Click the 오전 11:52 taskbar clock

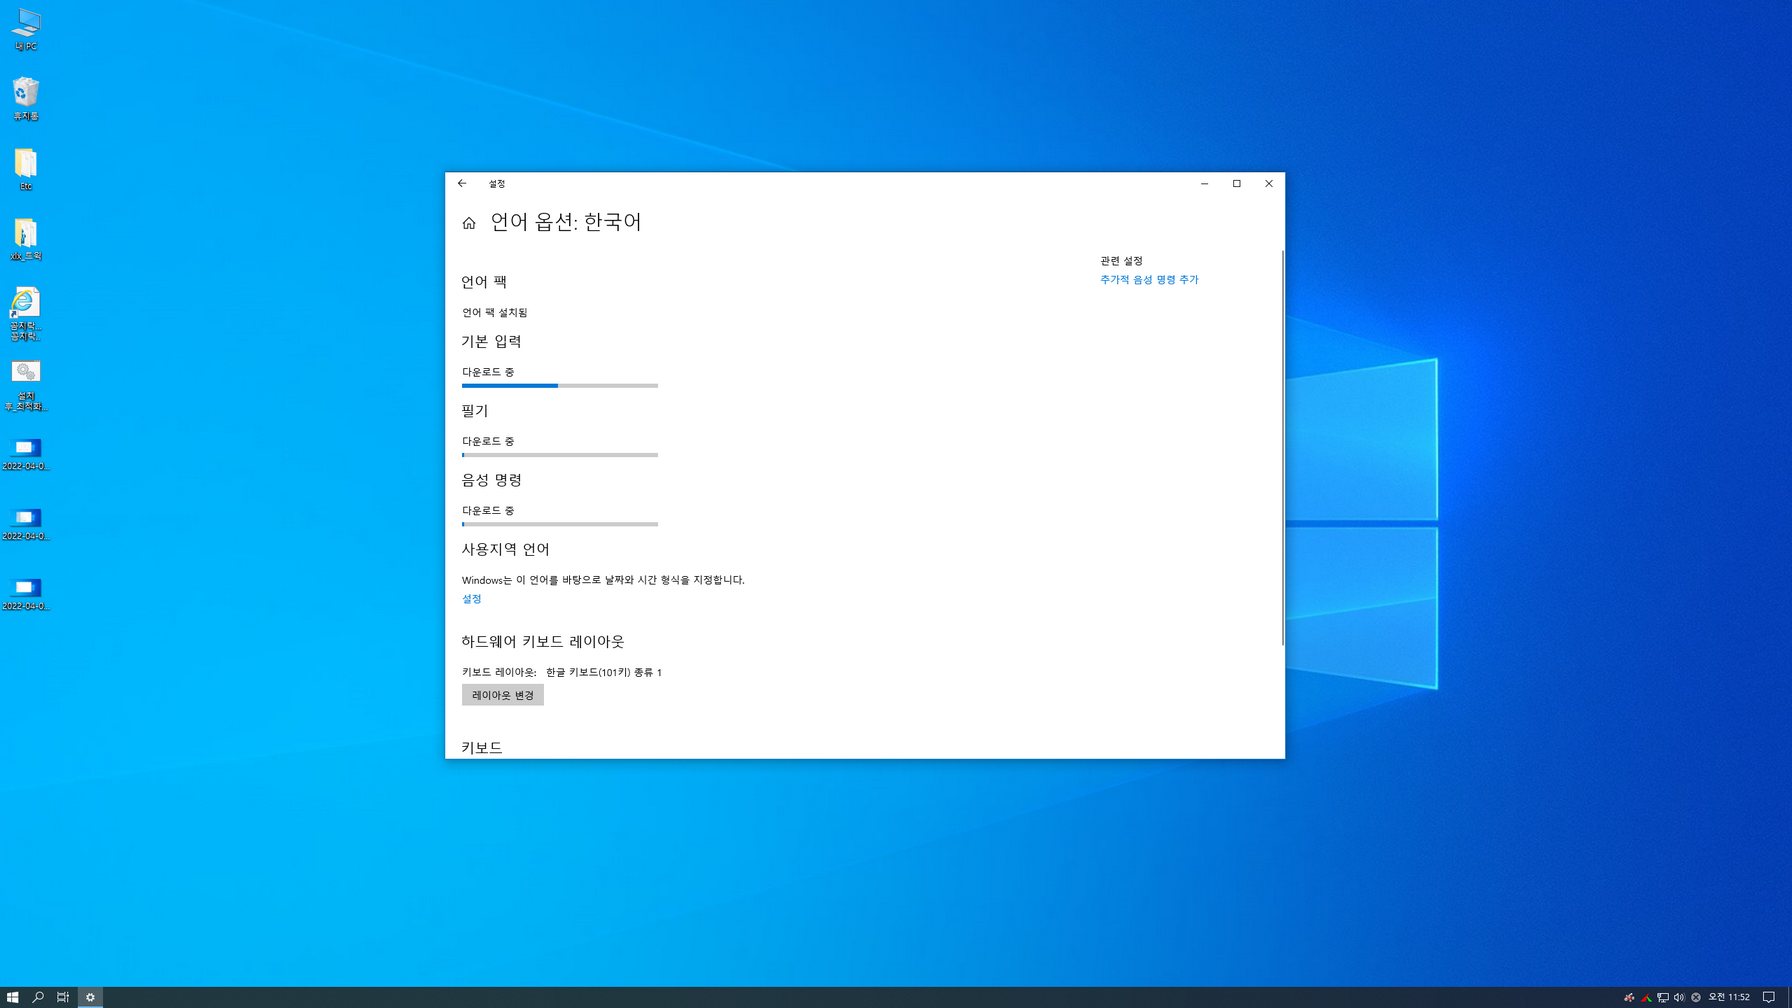pos(1729,997)
